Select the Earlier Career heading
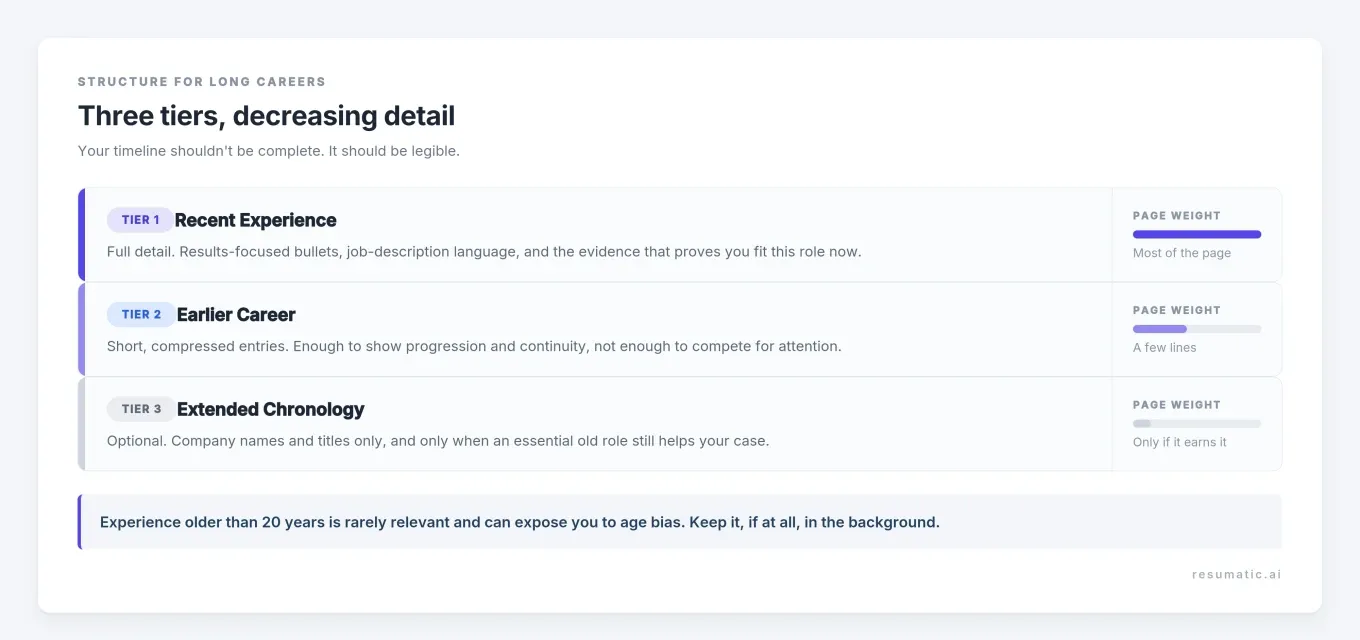The height and width of the screenshot is (640, 1360). click(x=236, y=315)
